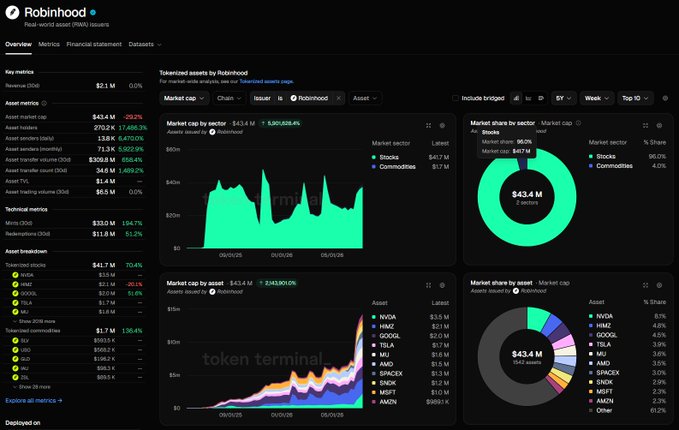
Task: Open the Top 10 dropdown
Action: tap(635, 98)
